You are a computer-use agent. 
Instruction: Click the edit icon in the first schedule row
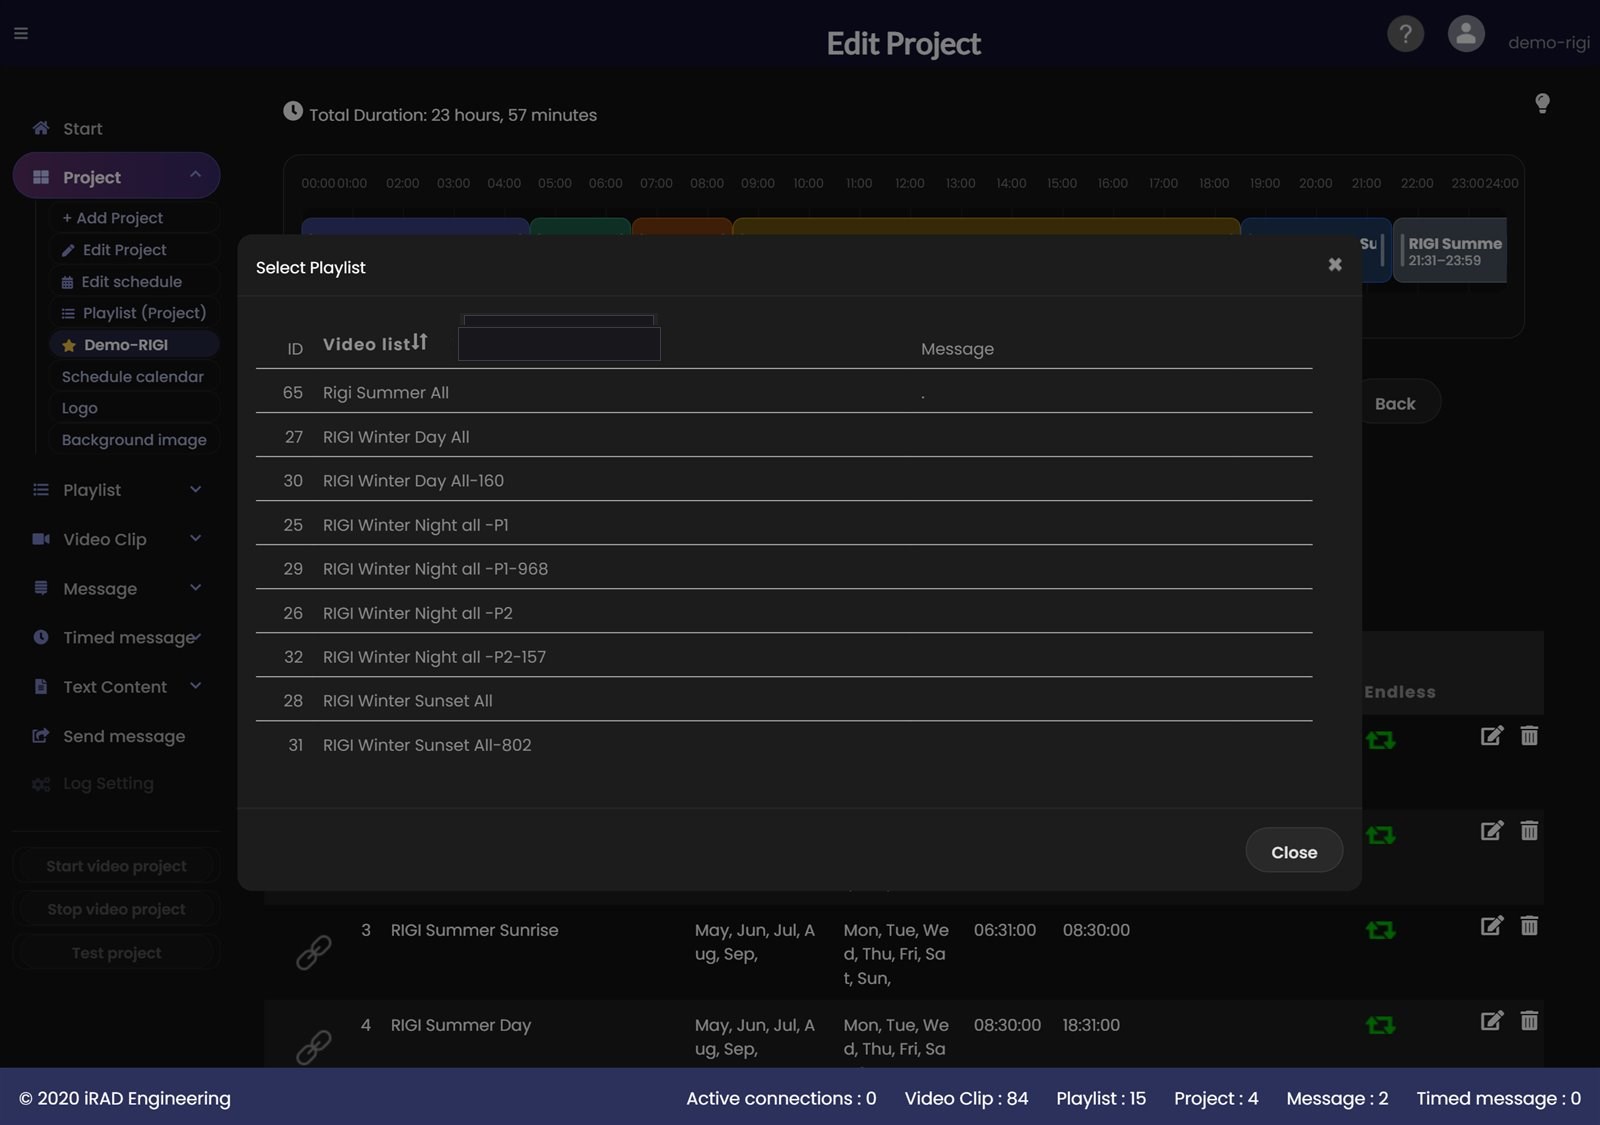1491,736
